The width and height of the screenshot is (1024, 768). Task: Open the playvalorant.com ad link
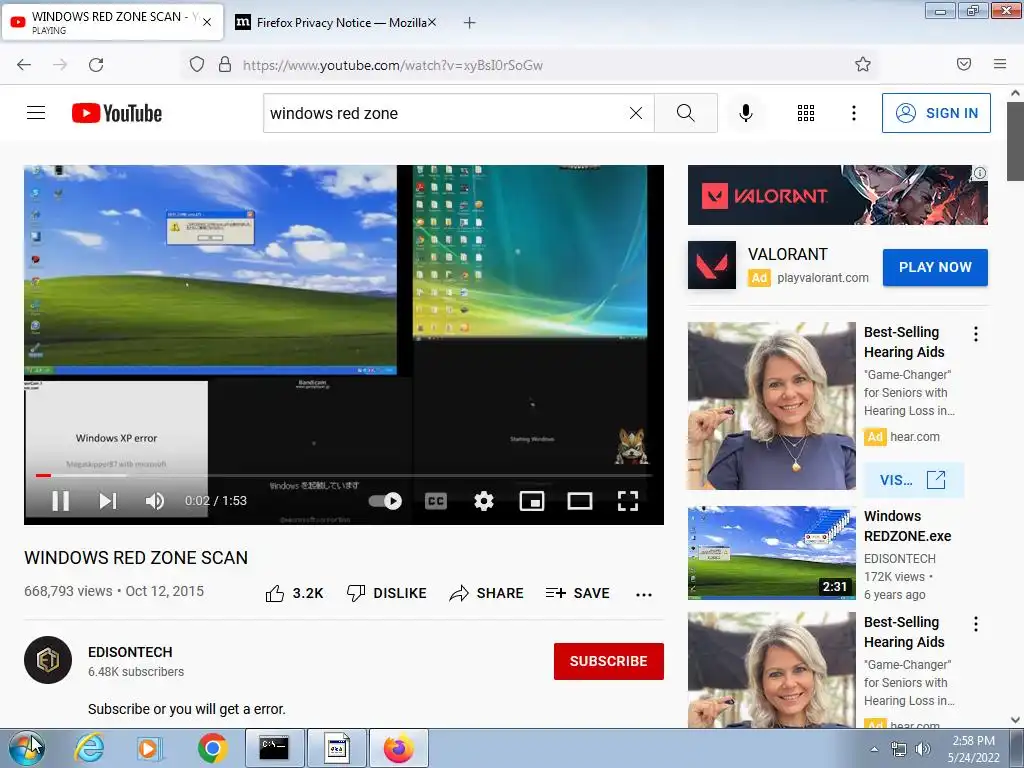tap(823, 278)
